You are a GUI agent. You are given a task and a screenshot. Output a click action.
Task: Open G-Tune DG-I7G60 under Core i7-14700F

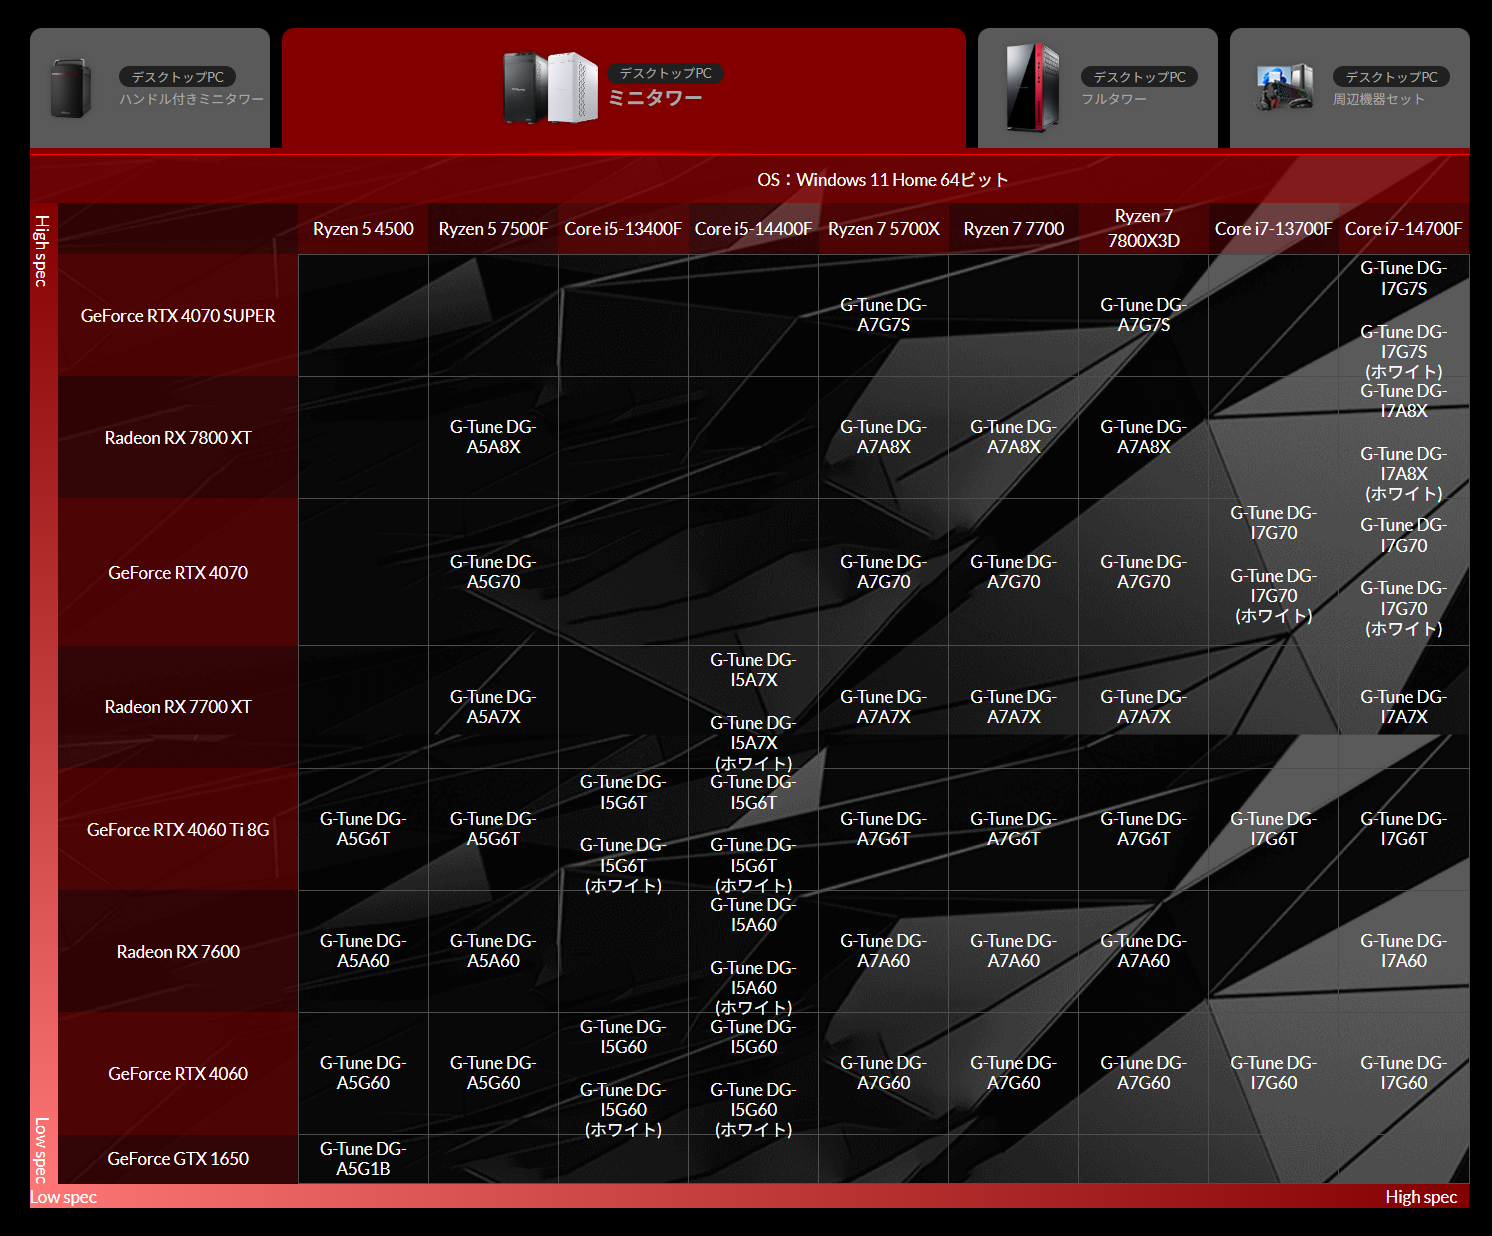tap(1404, 1073)
